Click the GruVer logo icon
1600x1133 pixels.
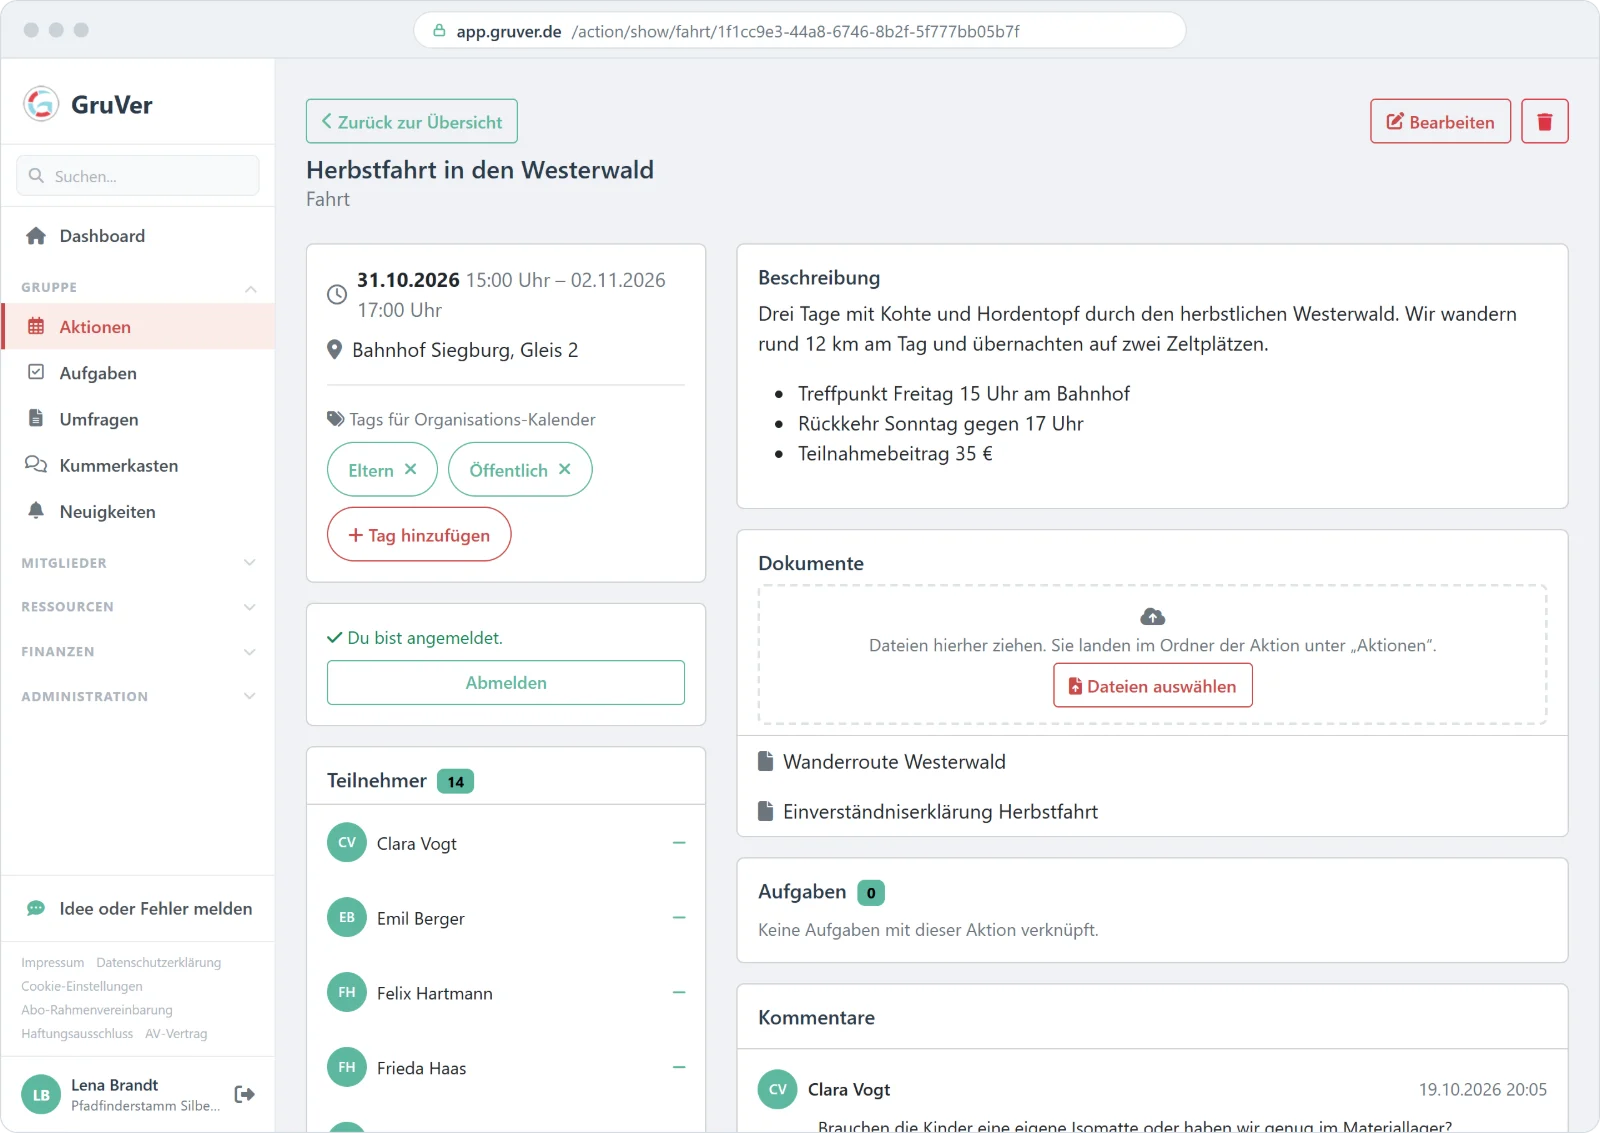pyautogui.click(x=41, y=104)
